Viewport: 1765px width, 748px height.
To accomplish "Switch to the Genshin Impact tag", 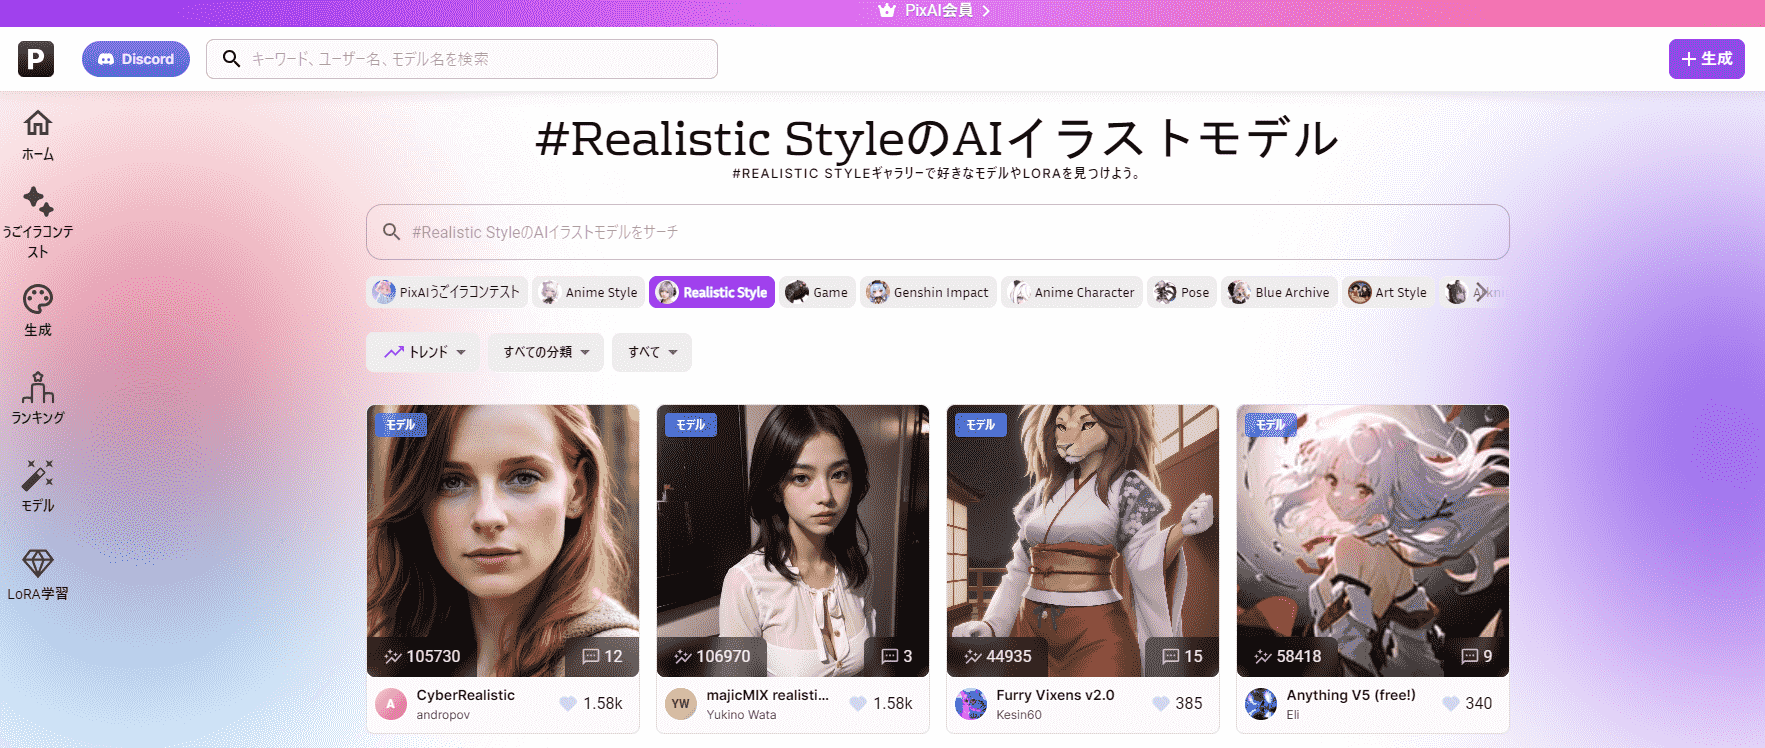I will tap(928, 292).
